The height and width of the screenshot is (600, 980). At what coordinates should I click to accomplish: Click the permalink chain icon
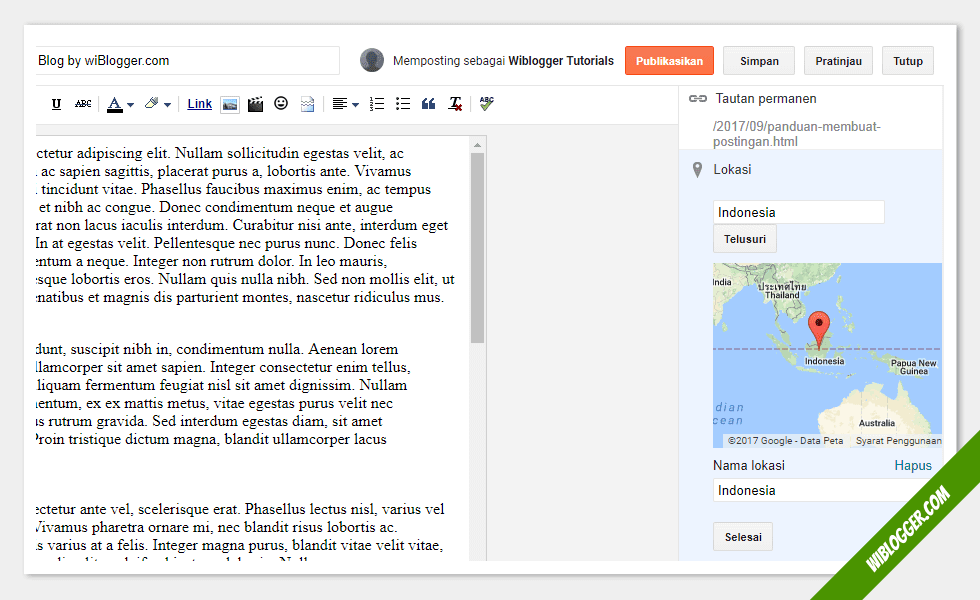pos(698,99)
